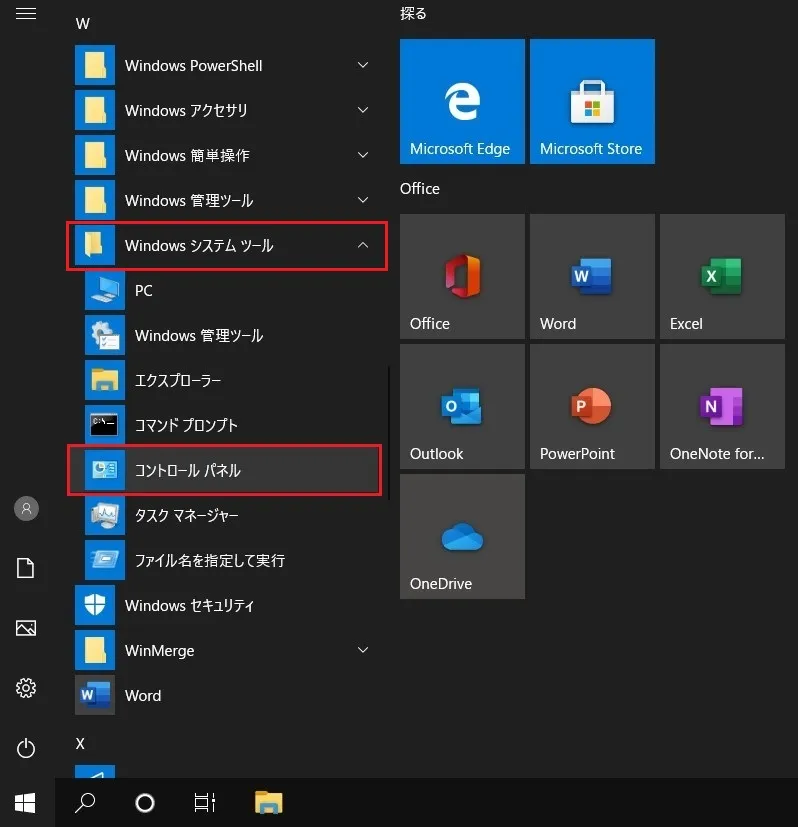The height and width of the screenshot is (827, 798).
Task: Open Documents from the left rail
Action: [x=26, y=568]
